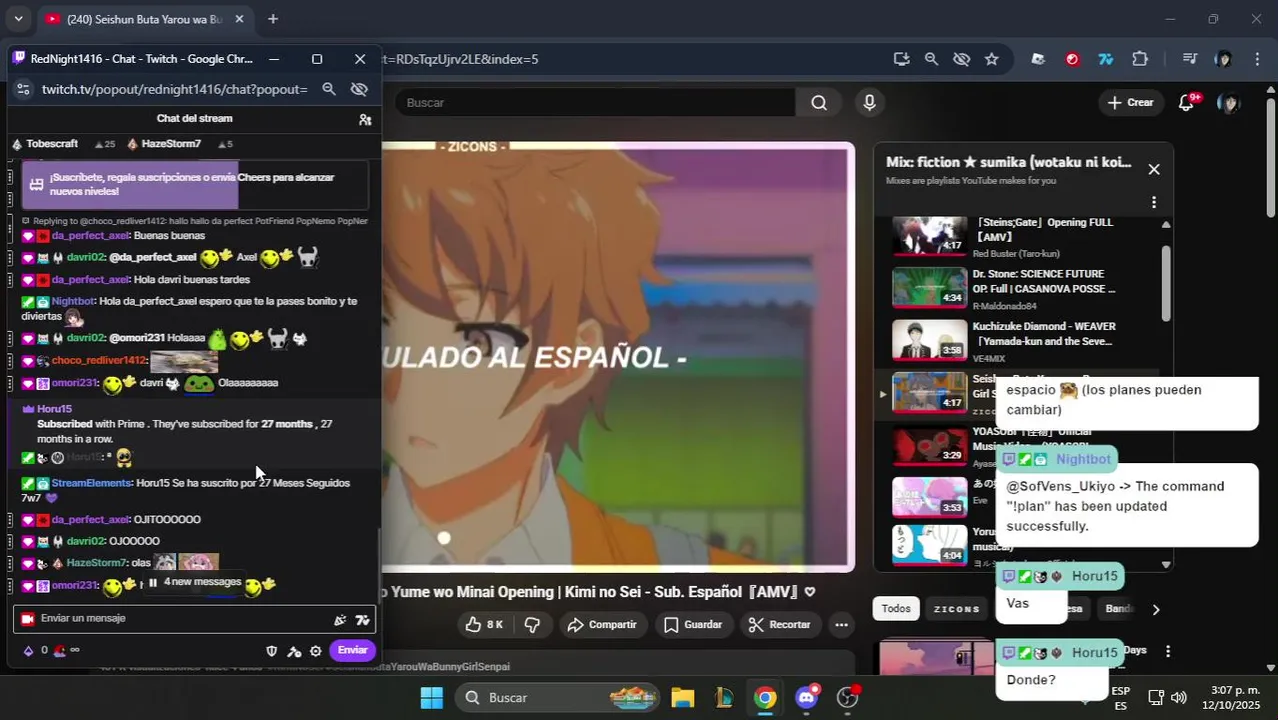Click the 7TV extension icon in Chrome toolbar
The width and height of the screenshot is (1278, 720).
pyautogui.click(x=1105, y=59)
